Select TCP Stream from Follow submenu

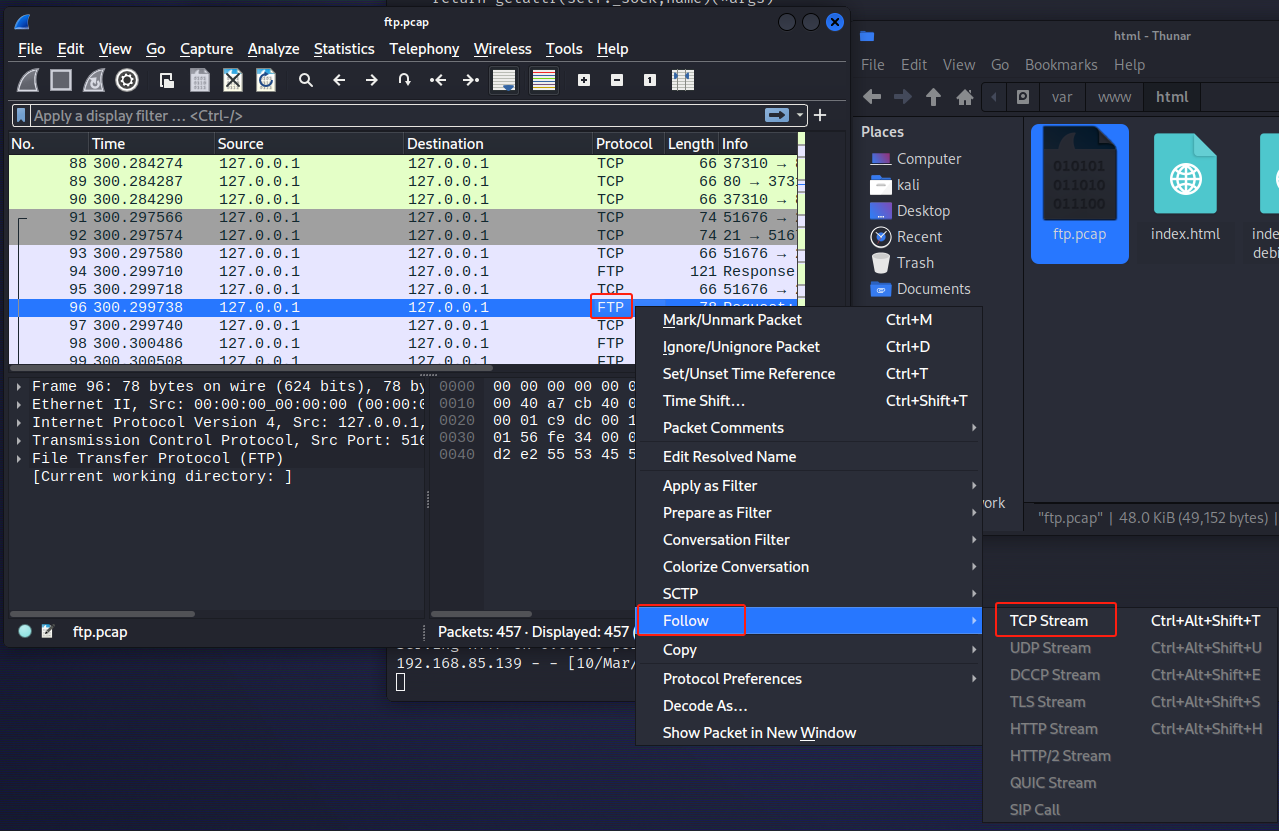[x=1048, y=621]
